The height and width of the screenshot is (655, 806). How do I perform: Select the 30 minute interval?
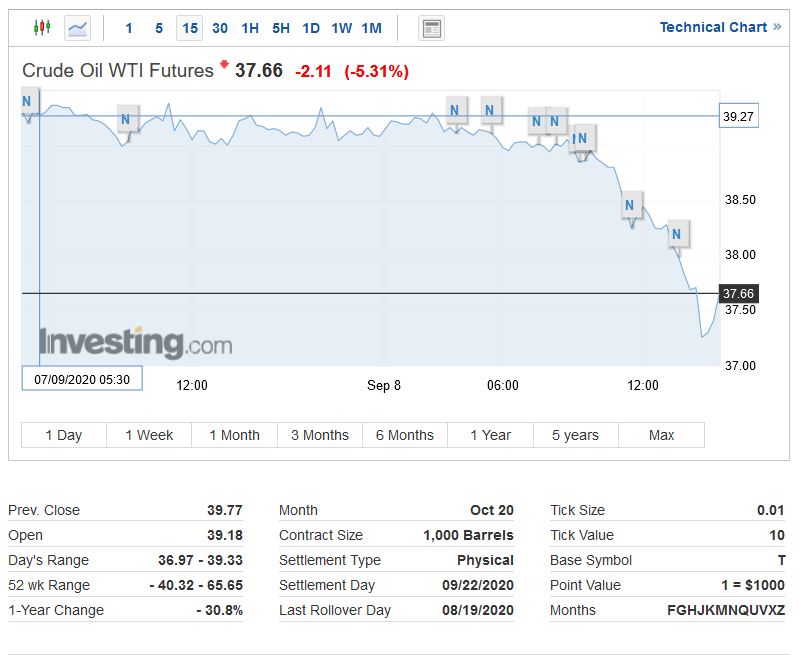click(x=220, y=28)
